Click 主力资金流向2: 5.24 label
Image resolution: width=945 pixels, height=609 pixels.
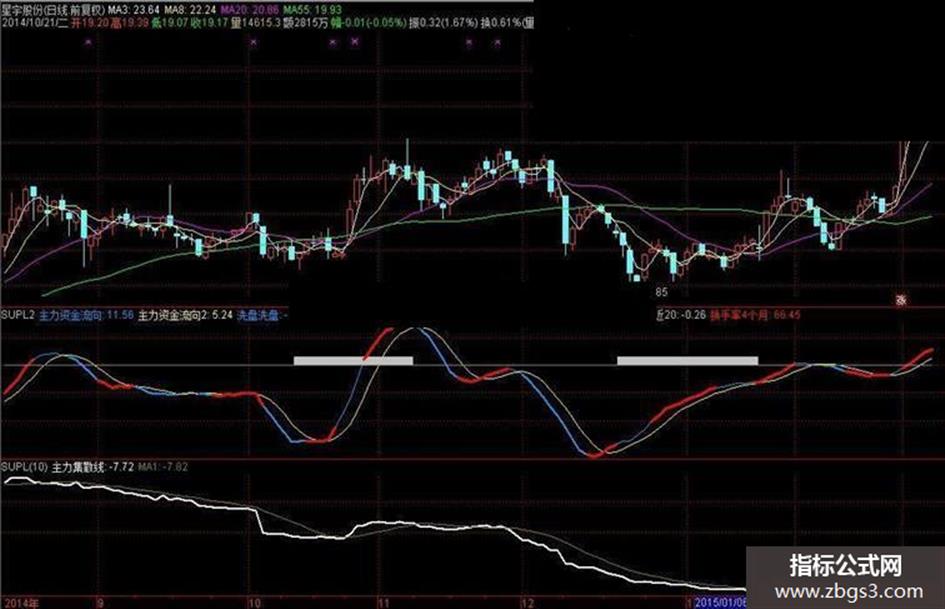click(185, 315)
